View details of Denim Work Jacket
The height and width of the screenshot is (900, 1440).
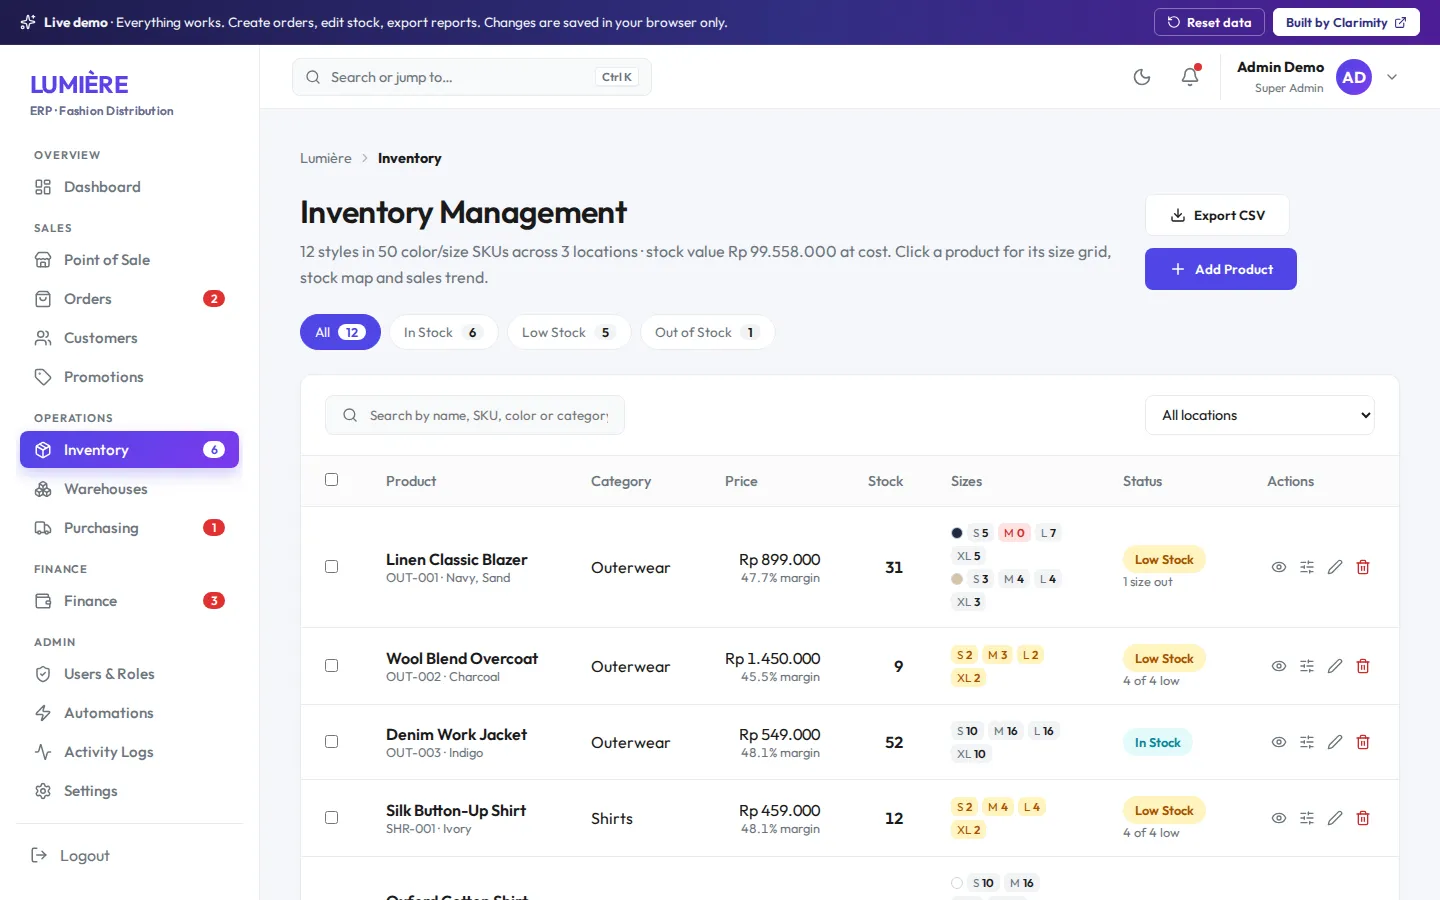(1279, 742)
